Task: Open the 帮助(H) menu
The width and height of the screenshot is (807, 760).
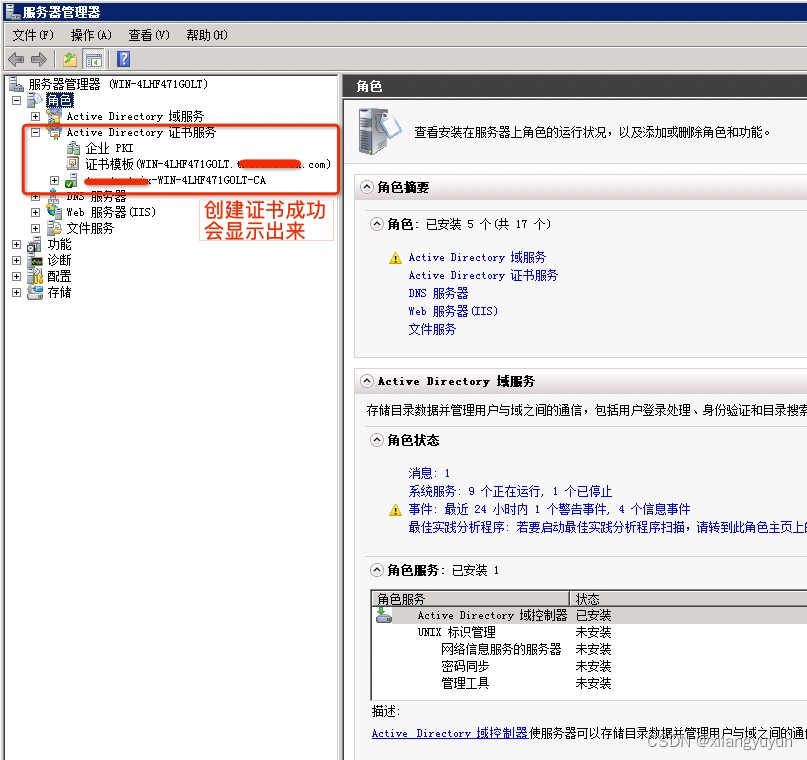Action: click(x=207, y=35)
